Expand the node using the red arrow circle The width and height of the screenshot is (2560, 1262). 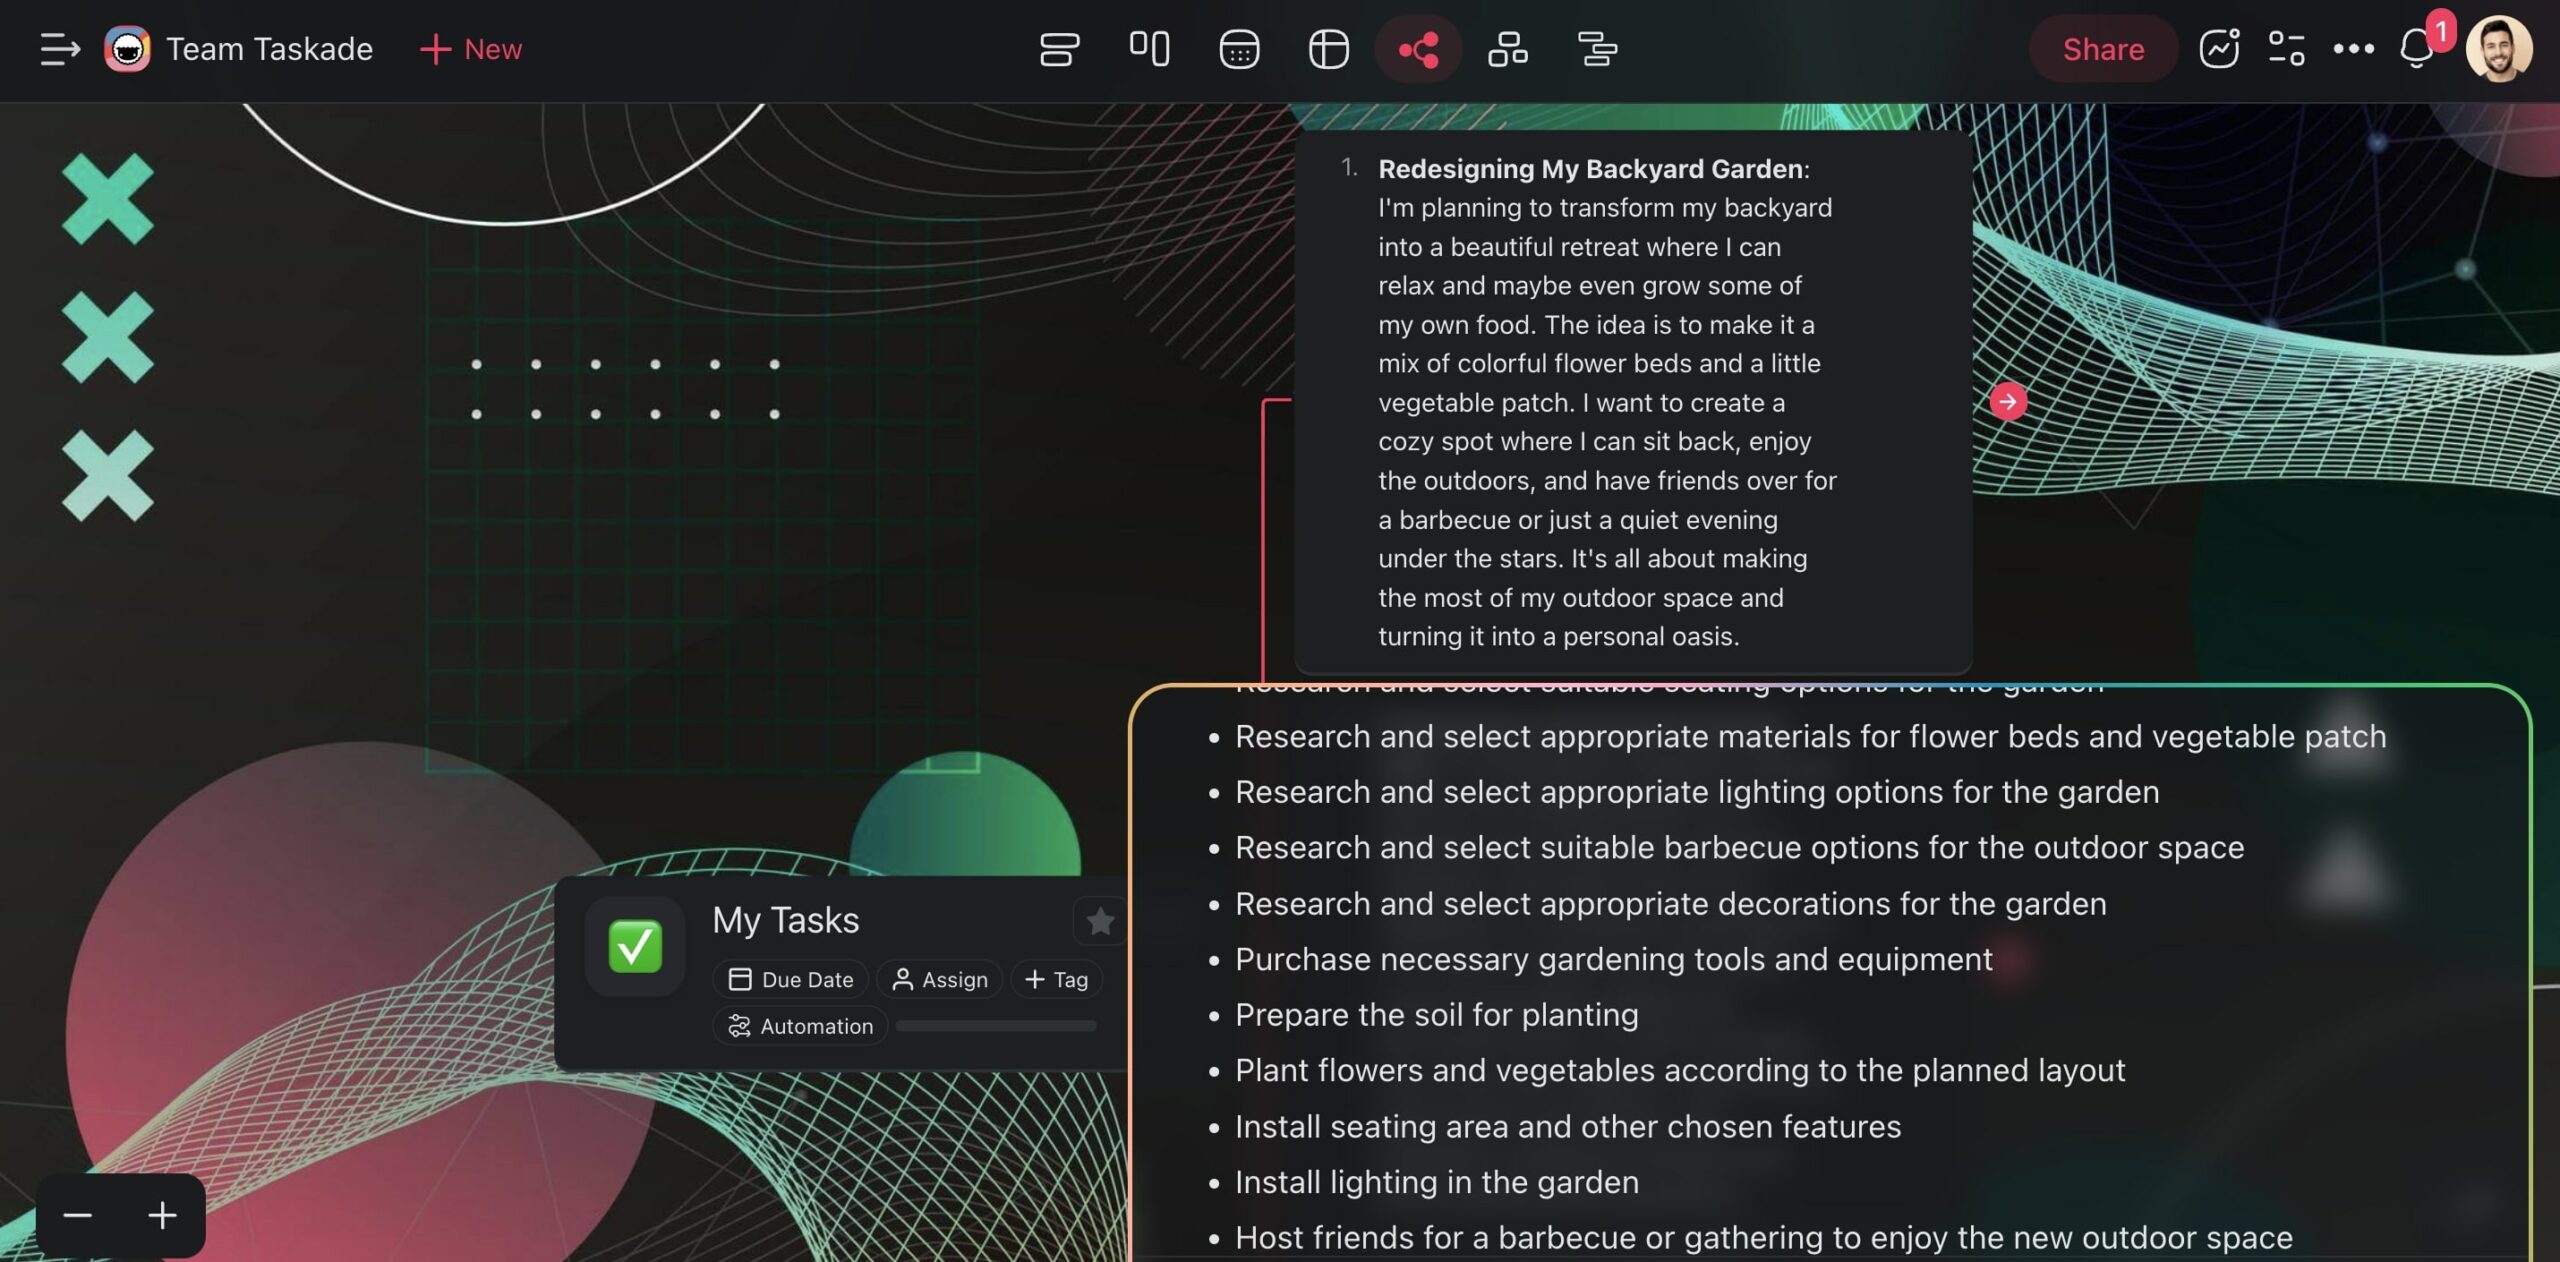[2007, 402]
